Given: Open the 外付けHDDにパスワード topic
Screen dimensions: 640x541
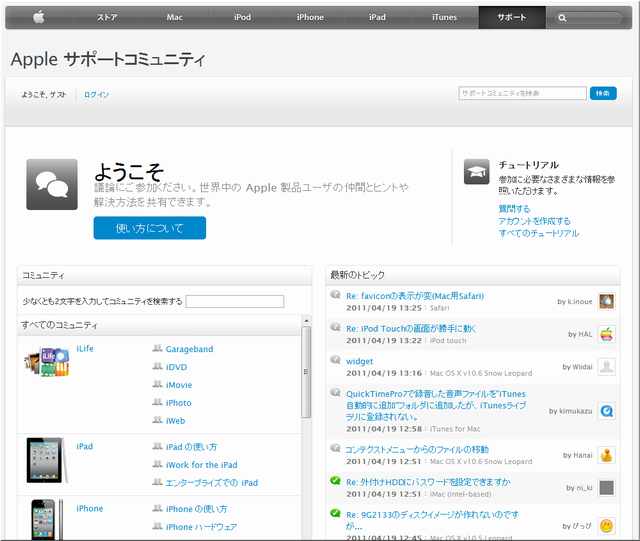Looking at the screenshot, I should [428, 482].
